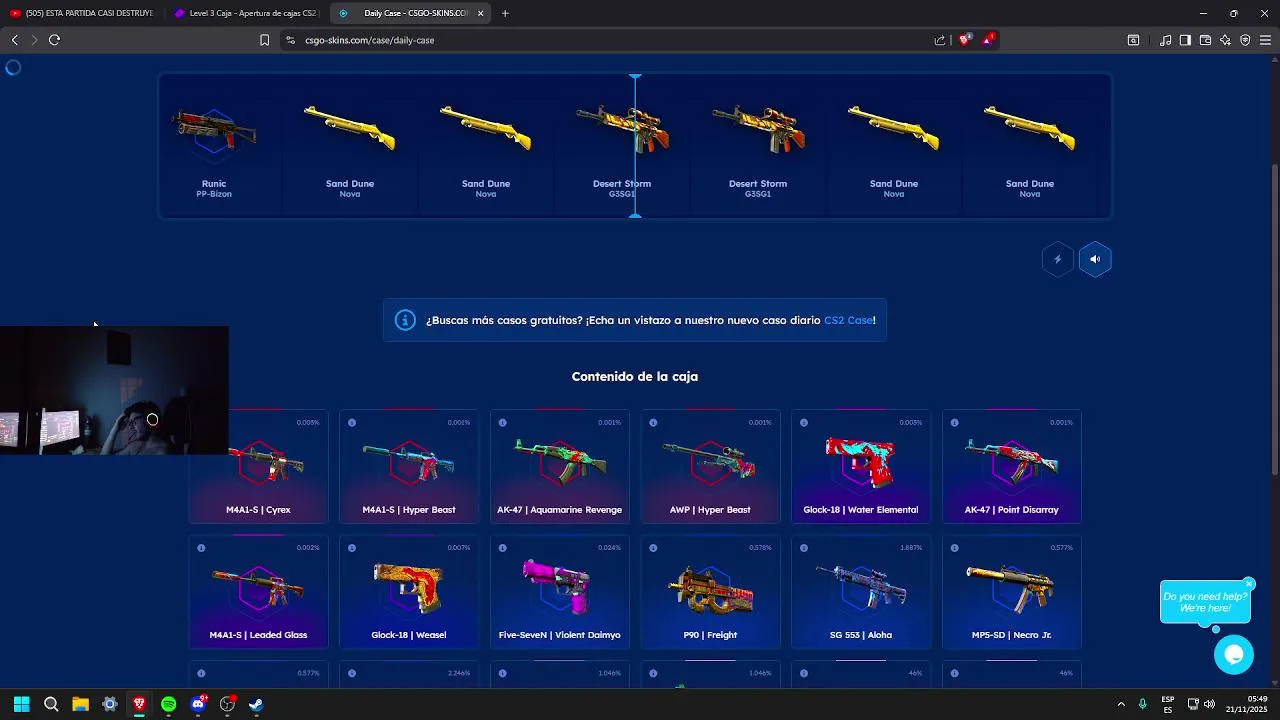Select the Glock-18 | Water Elemental skin image
Viewport: 1280px width, 720px height.
click(860, 462)
